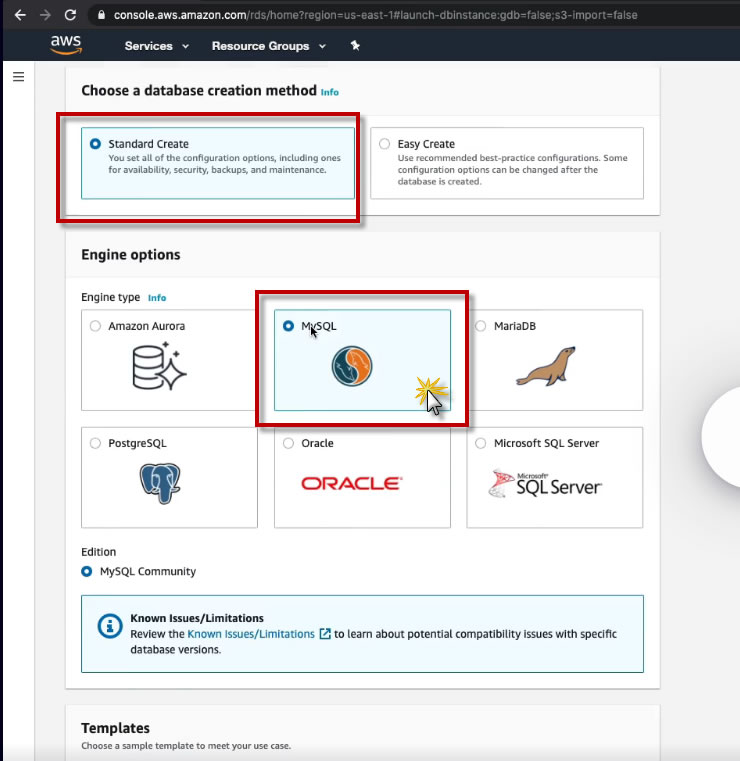
Task: Click the Microsoft SQL Server logo
Action: click(x=545, y=484)
